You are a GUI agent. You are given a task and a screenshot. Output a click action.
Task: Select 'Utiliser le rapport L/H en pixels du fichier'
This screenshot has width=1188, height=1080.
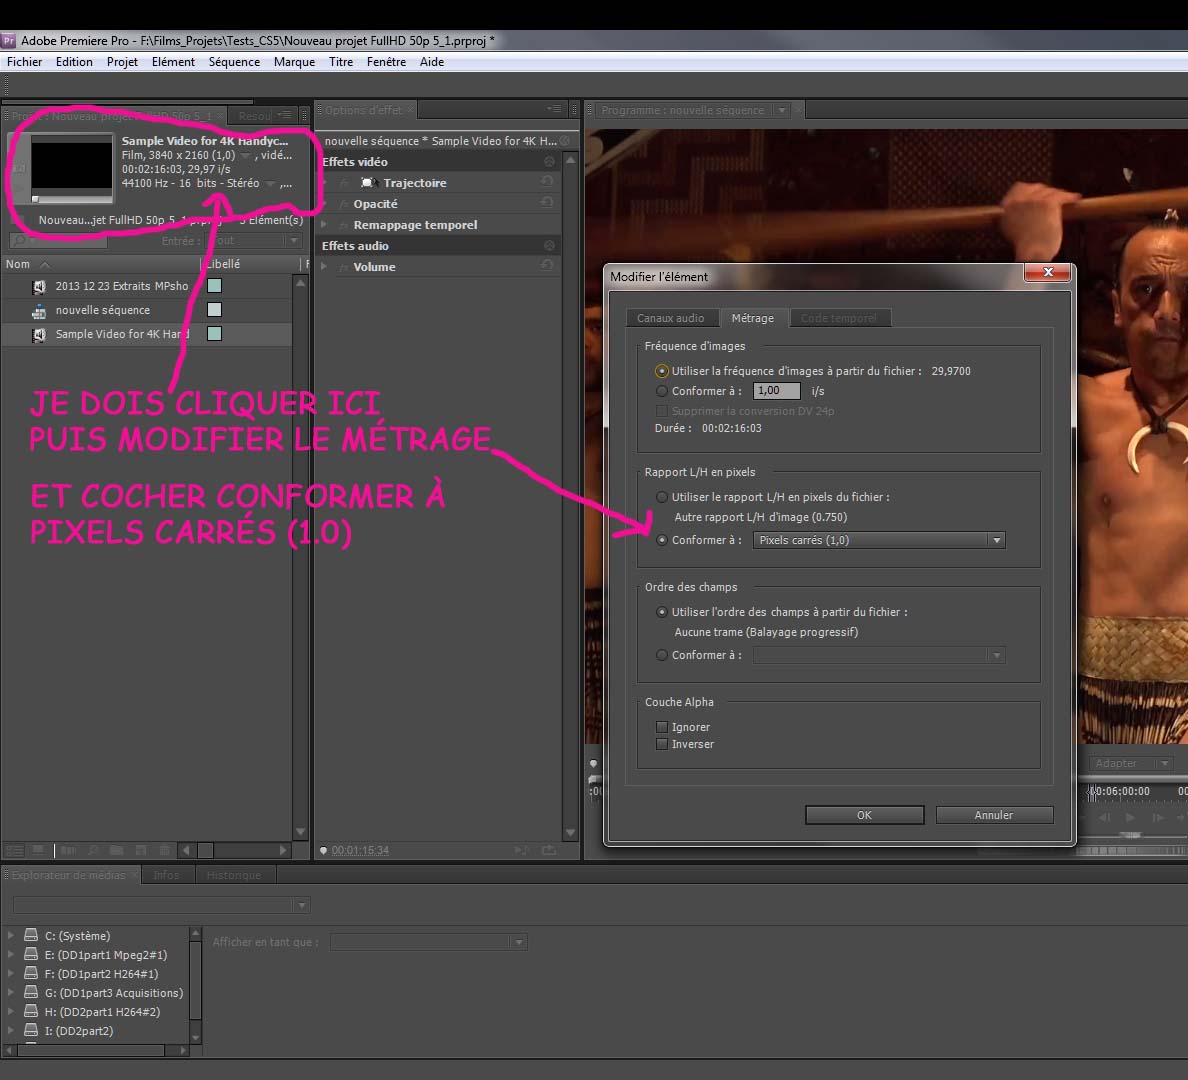pyautogui.click(x=661, y=497)
